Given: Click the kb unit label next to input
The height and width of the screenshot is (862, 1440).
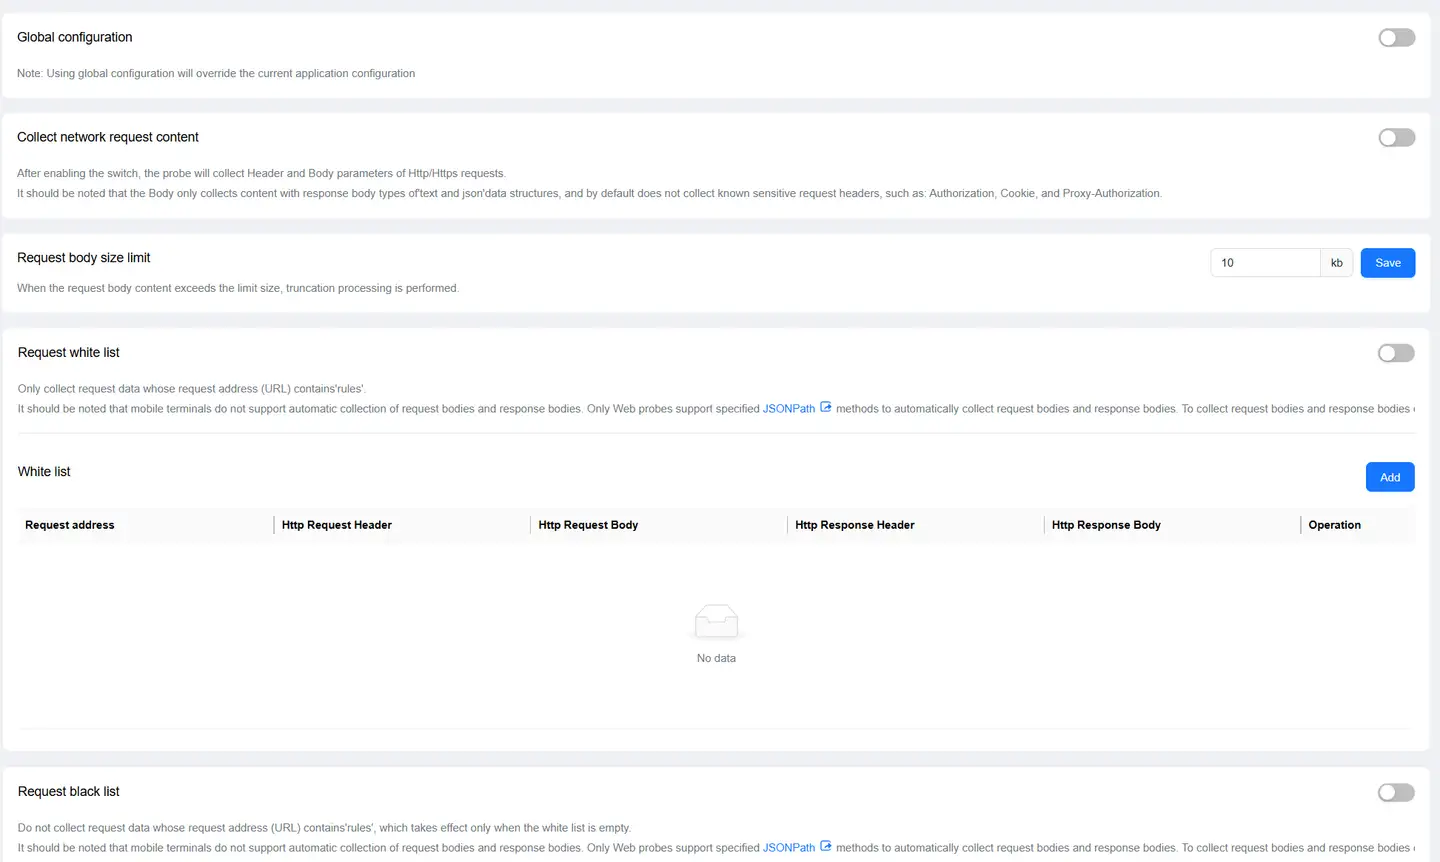Looking at the screenshot, I should tap(1336, 263).
